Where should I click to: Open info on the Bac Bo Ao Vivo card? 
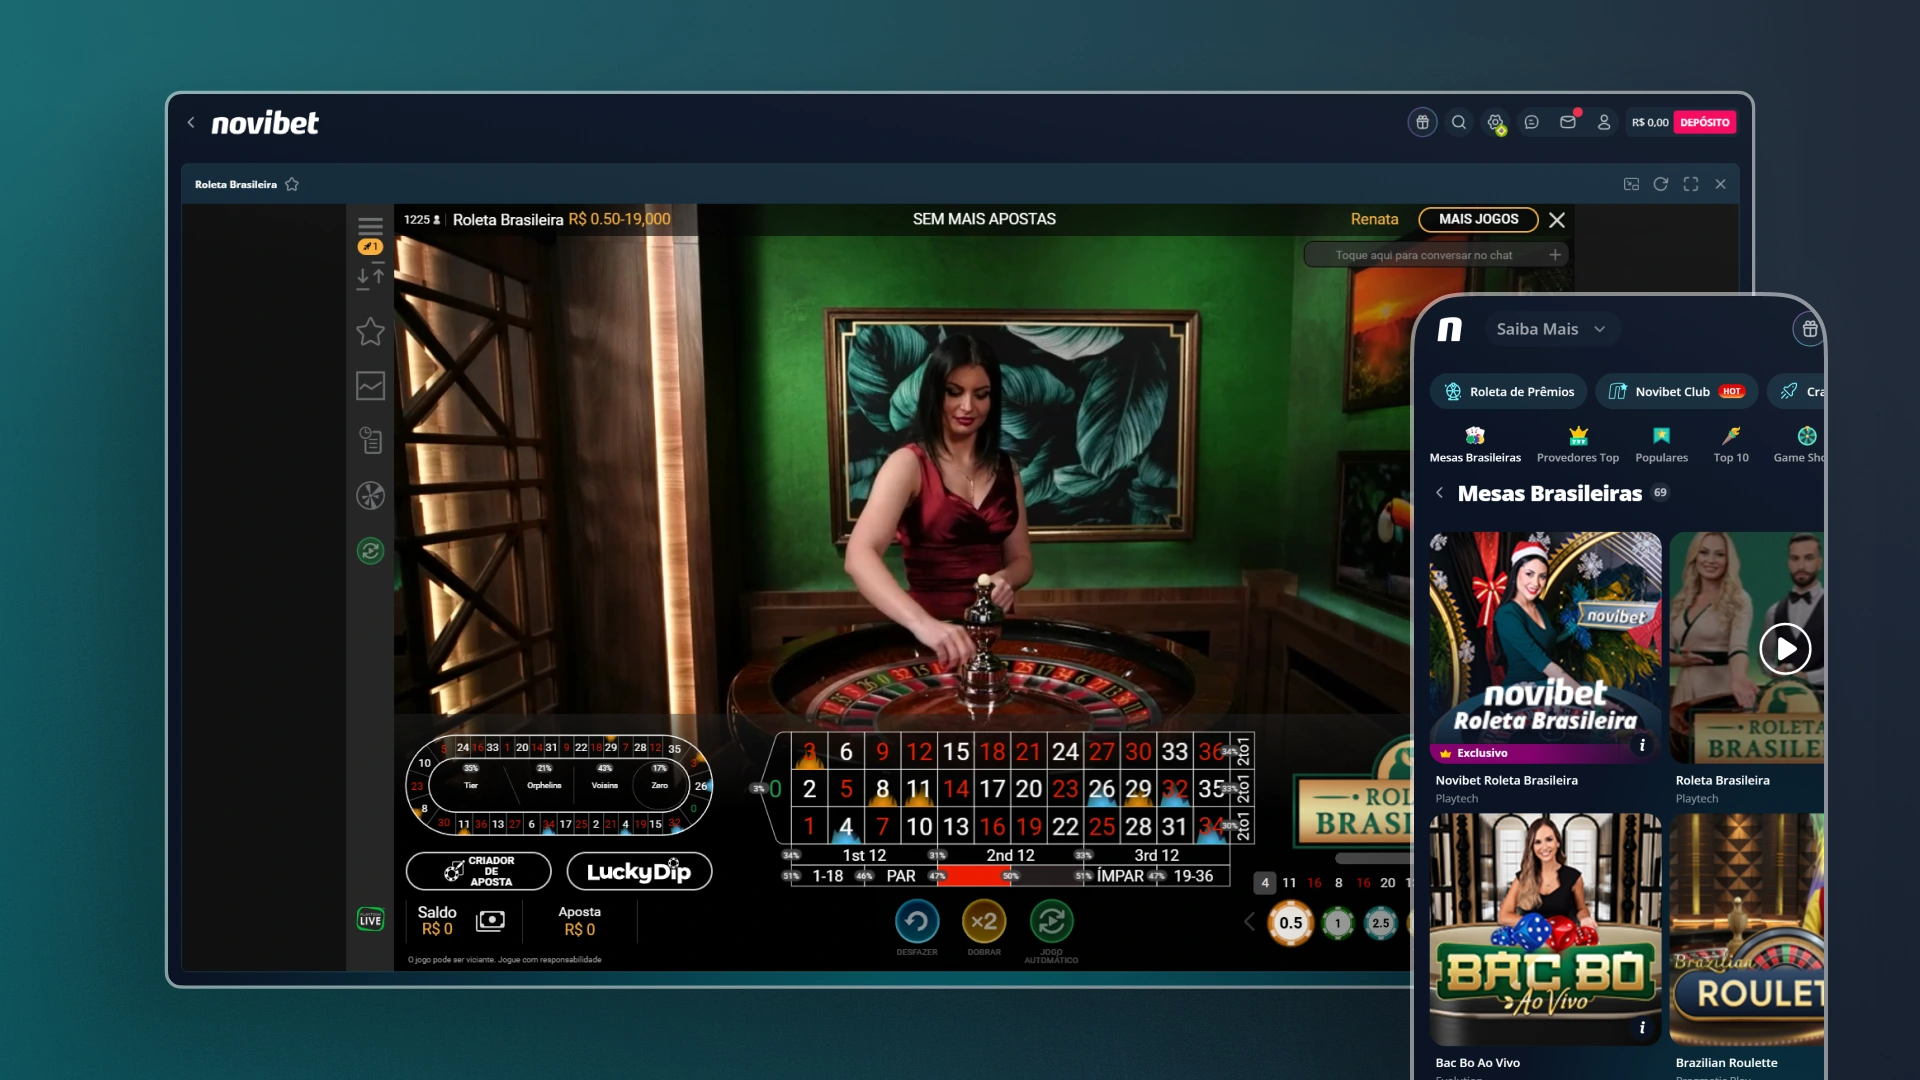1642,1027
